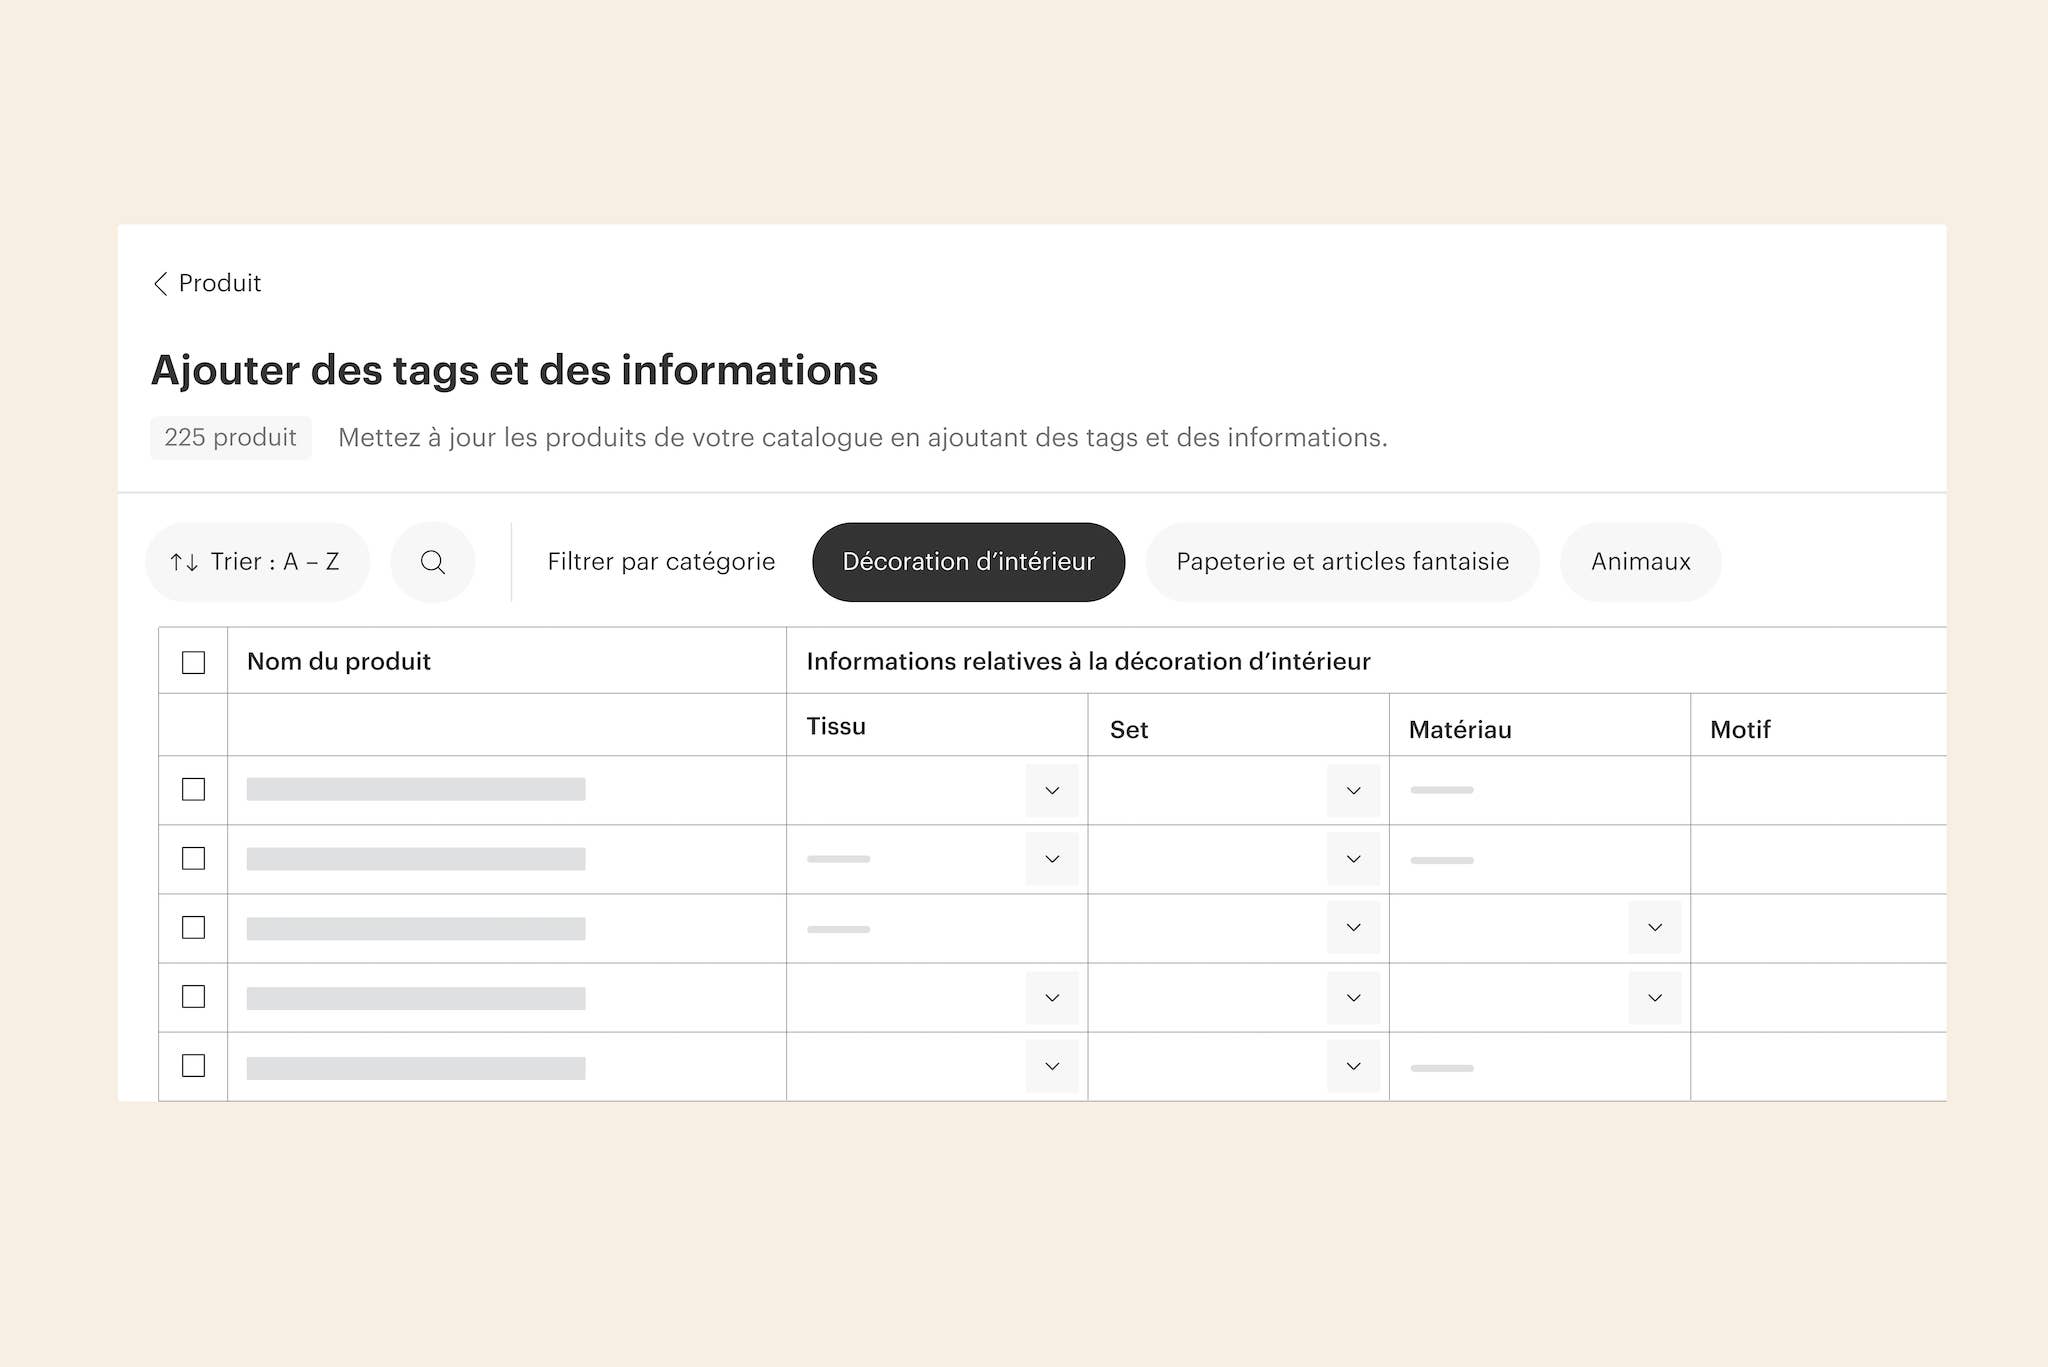Screen dimensions: 2048x1367
Task: Filter by Papeterie et articles fantaisie
Action: tap(1342, 562)
